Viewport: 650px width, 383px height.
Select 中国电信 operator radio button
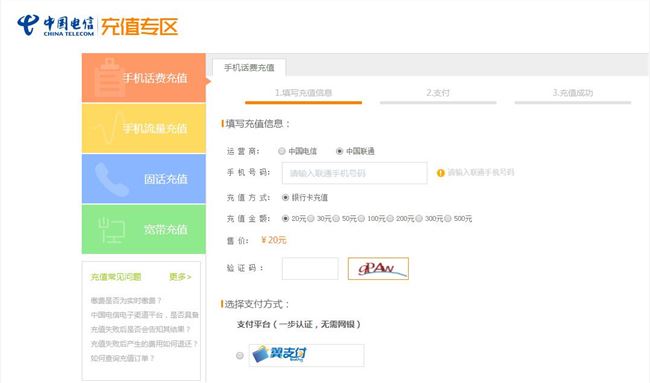click(x=282, y=151)
